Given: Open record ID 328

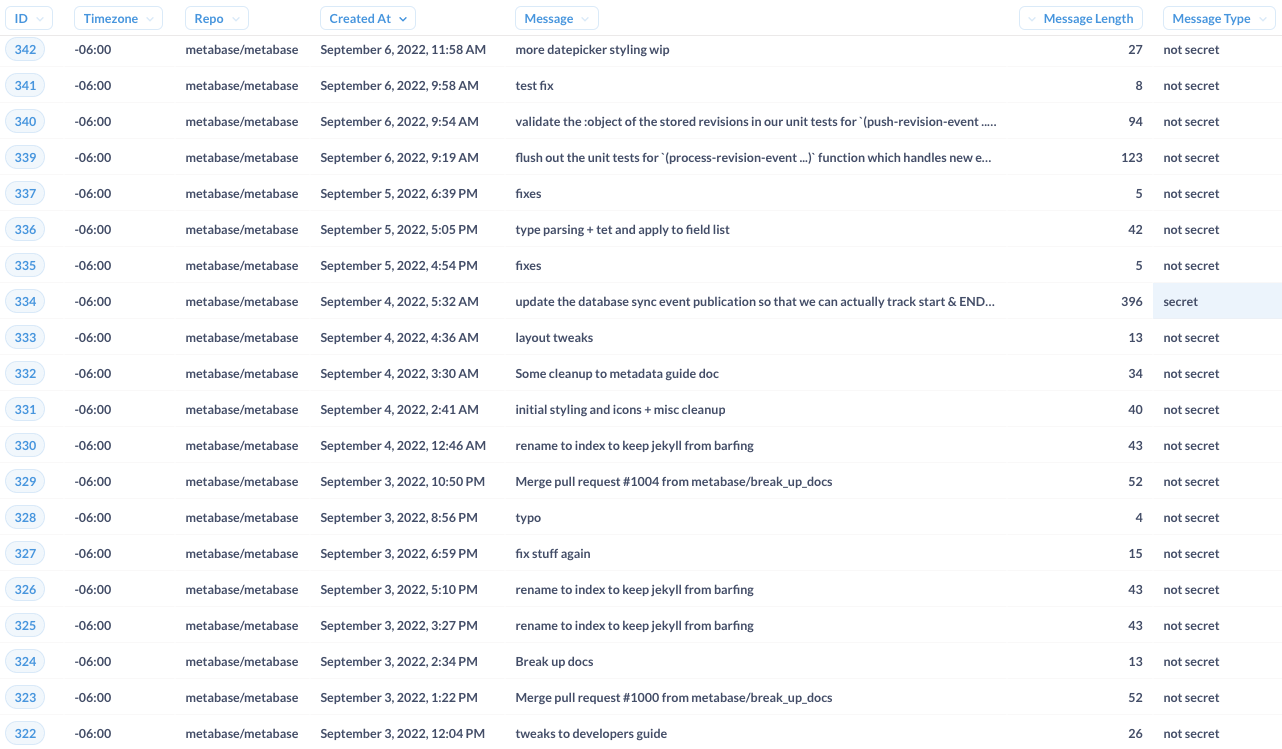Looking at the screenshot, I should click(x=25, y=518).
